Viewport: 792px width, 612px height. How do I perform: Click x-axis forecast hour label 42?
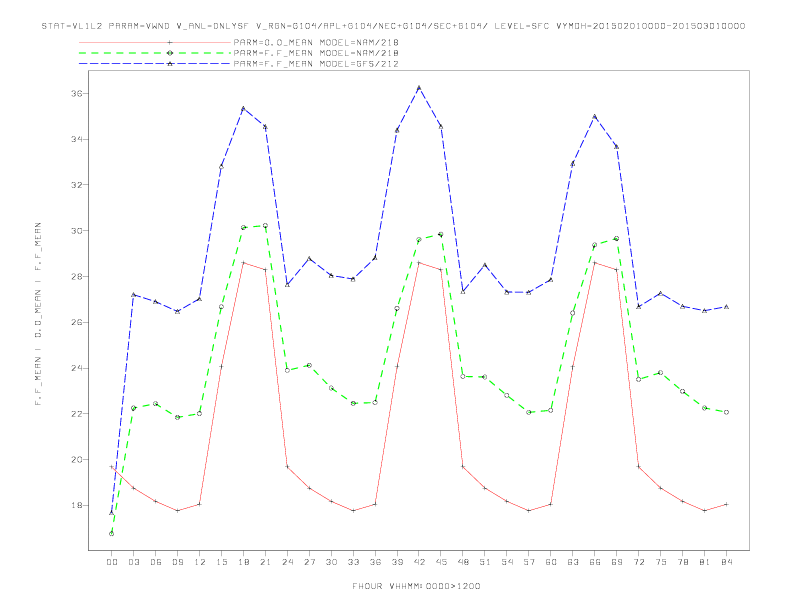(419, 562)
